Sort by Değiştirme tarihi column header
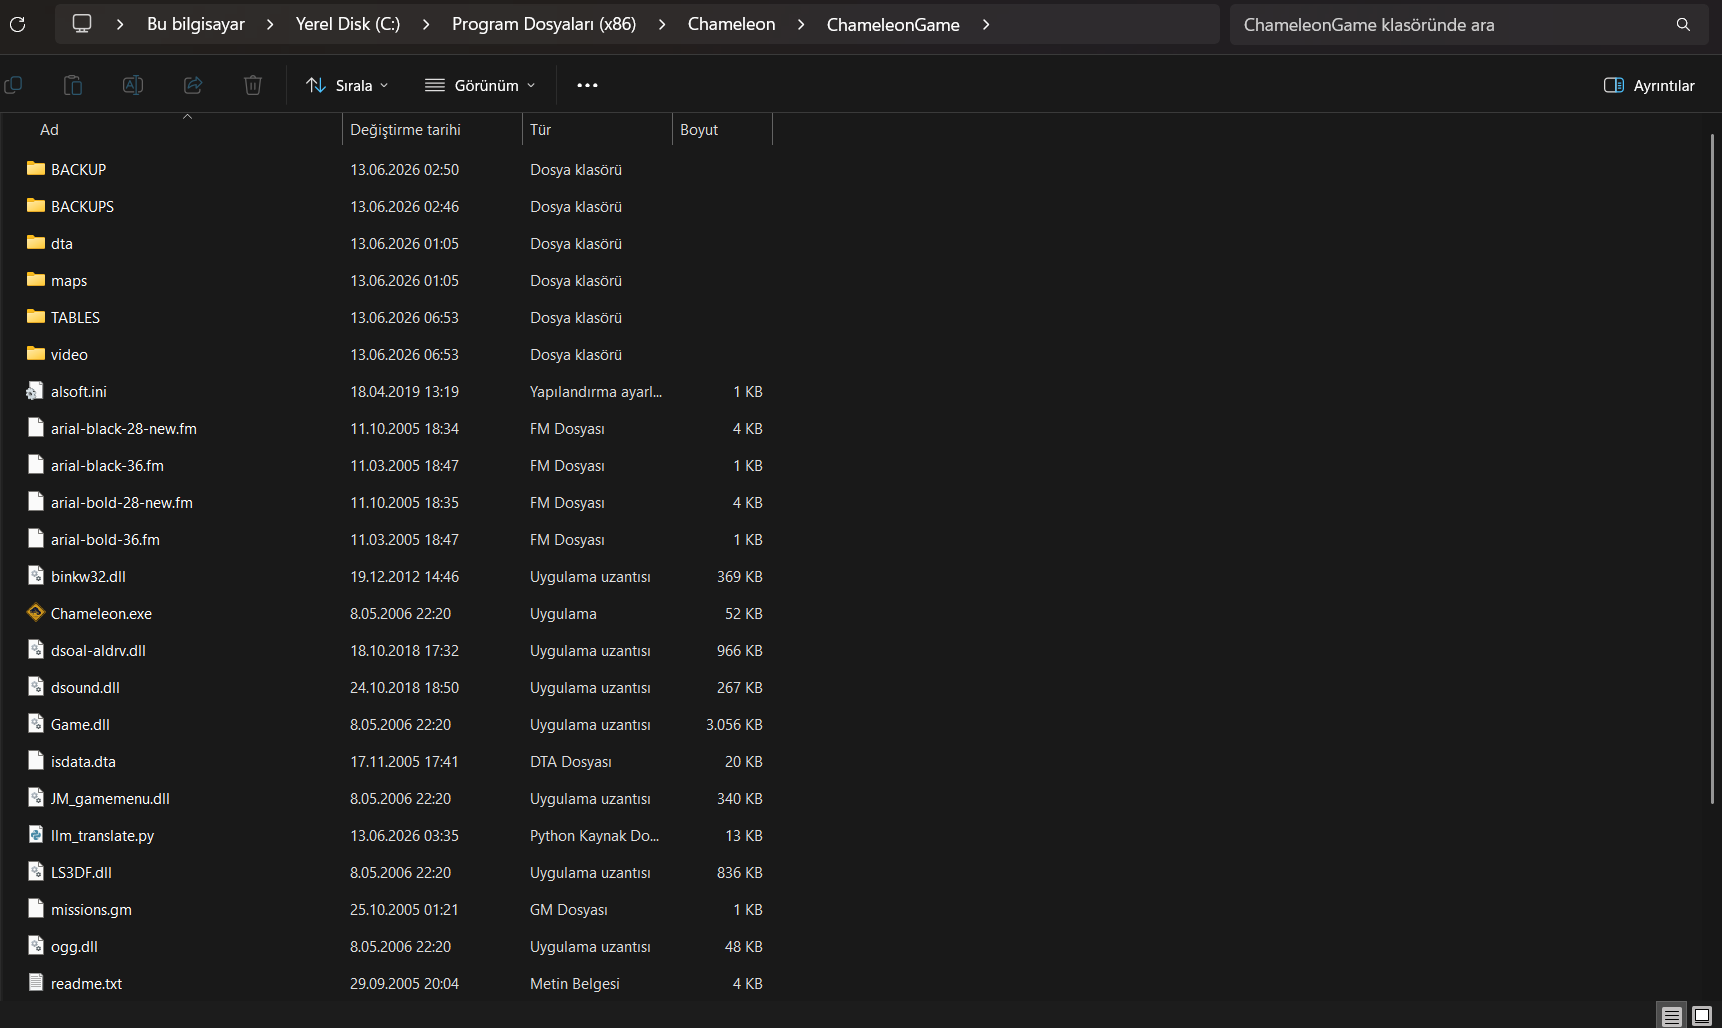Viewport: 1722px width, 1028px height. 405,130
